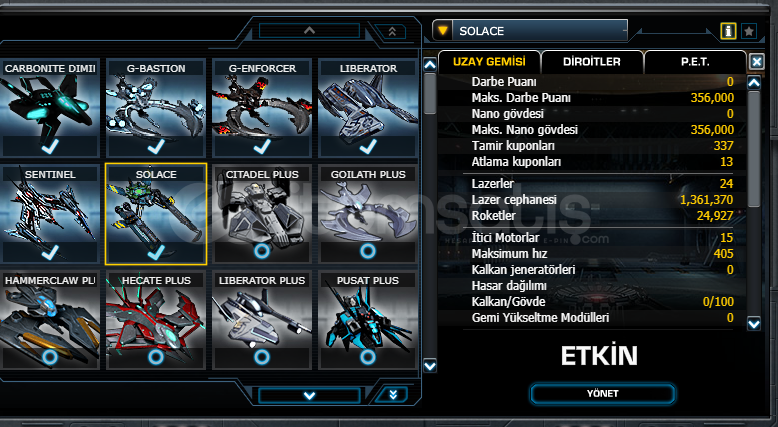
Task: Click the YÖNET button
Action: click(x=603, y=394)
